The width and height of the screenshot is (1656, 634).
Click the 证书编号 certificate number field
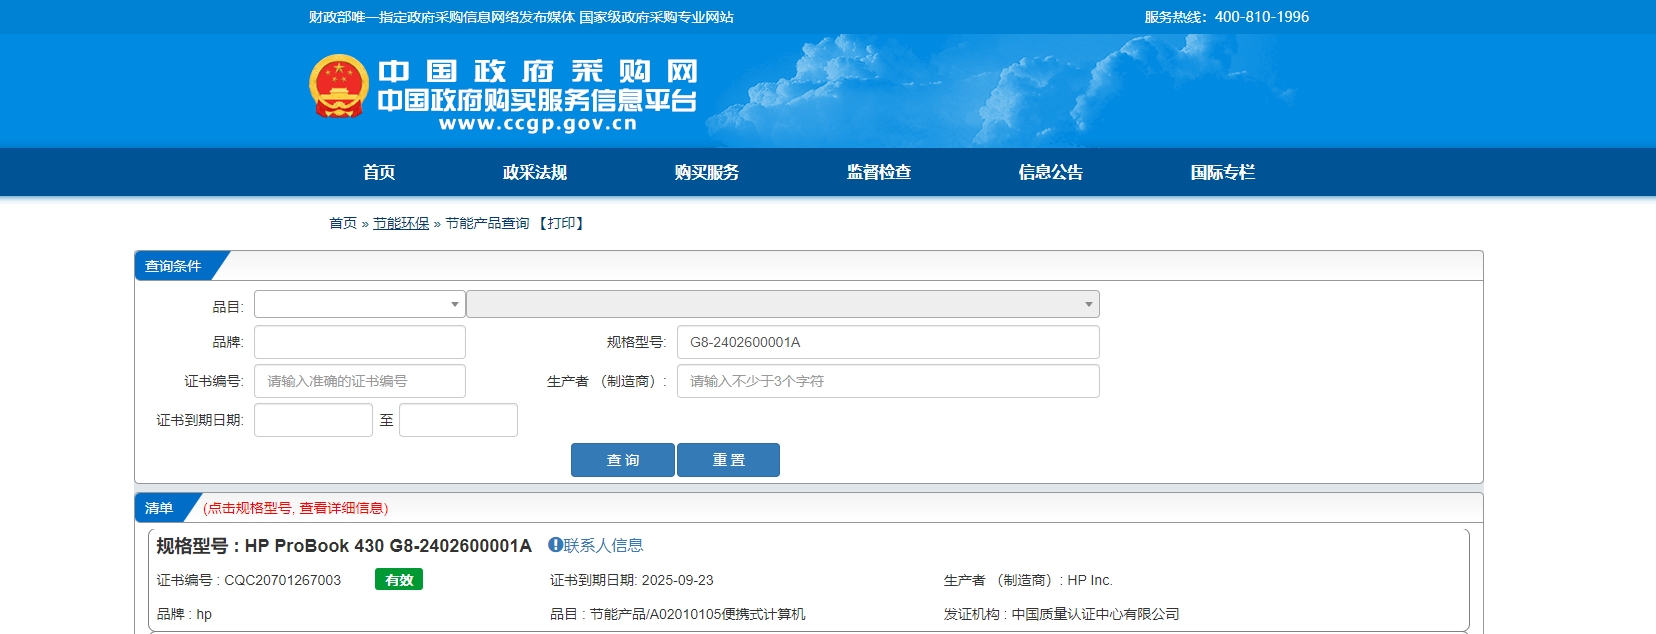359,381
